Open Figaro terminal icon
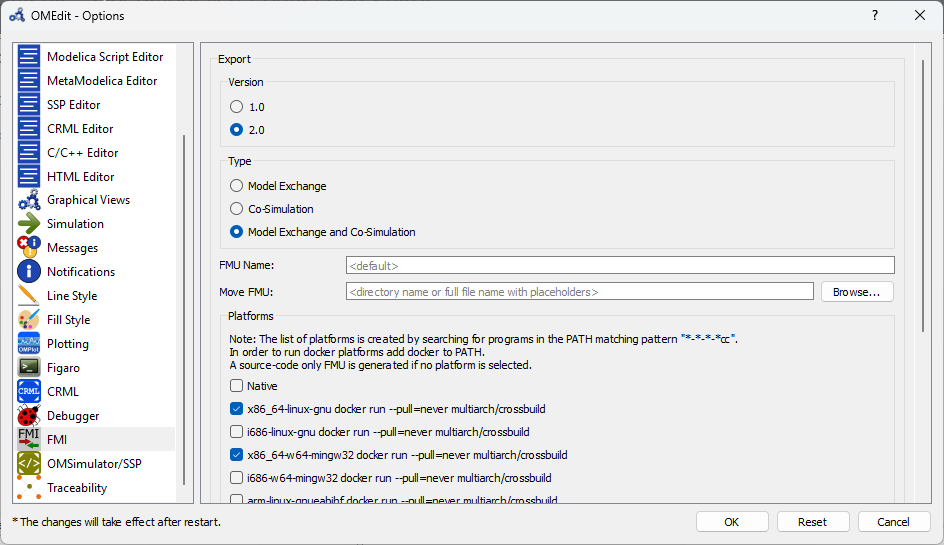The height and width of the screenshot is (545, 944). coord(28,367)
